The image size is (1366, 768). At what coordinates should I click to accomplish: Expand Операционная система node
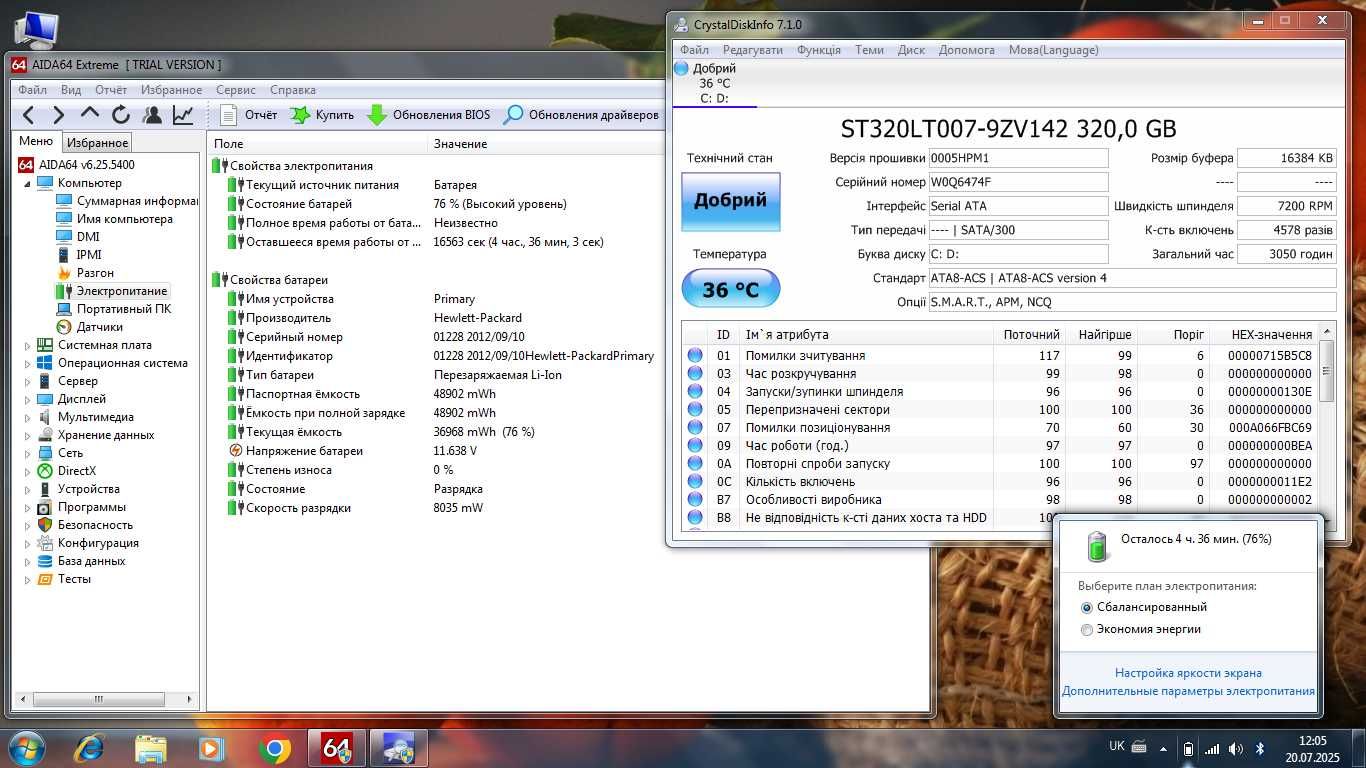[x=29, y=363]
